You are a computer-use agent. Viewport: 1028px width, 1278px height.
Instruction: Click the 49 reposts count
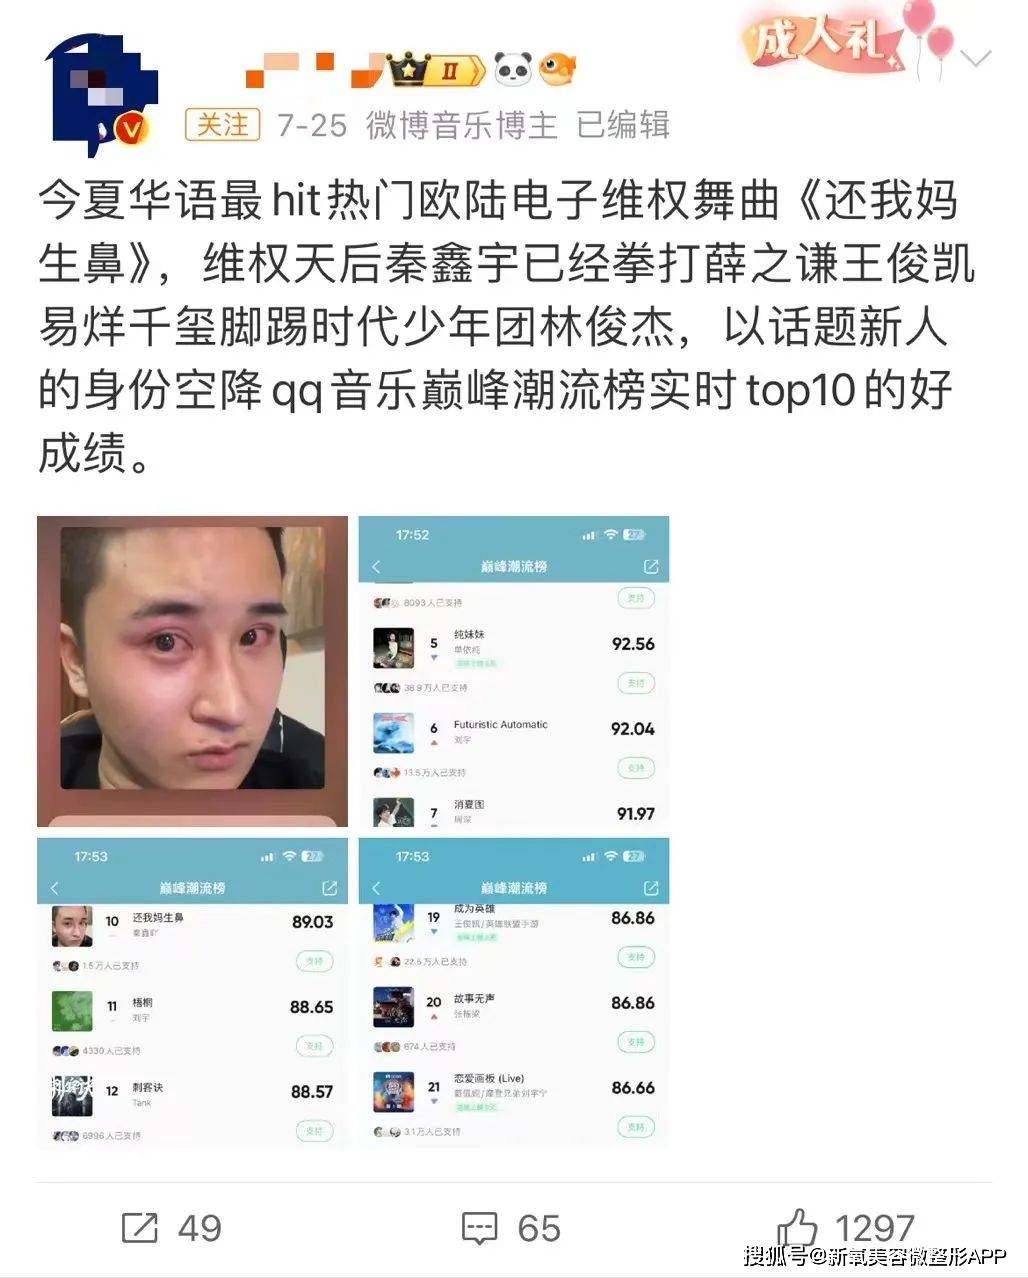coord(199,1228)
